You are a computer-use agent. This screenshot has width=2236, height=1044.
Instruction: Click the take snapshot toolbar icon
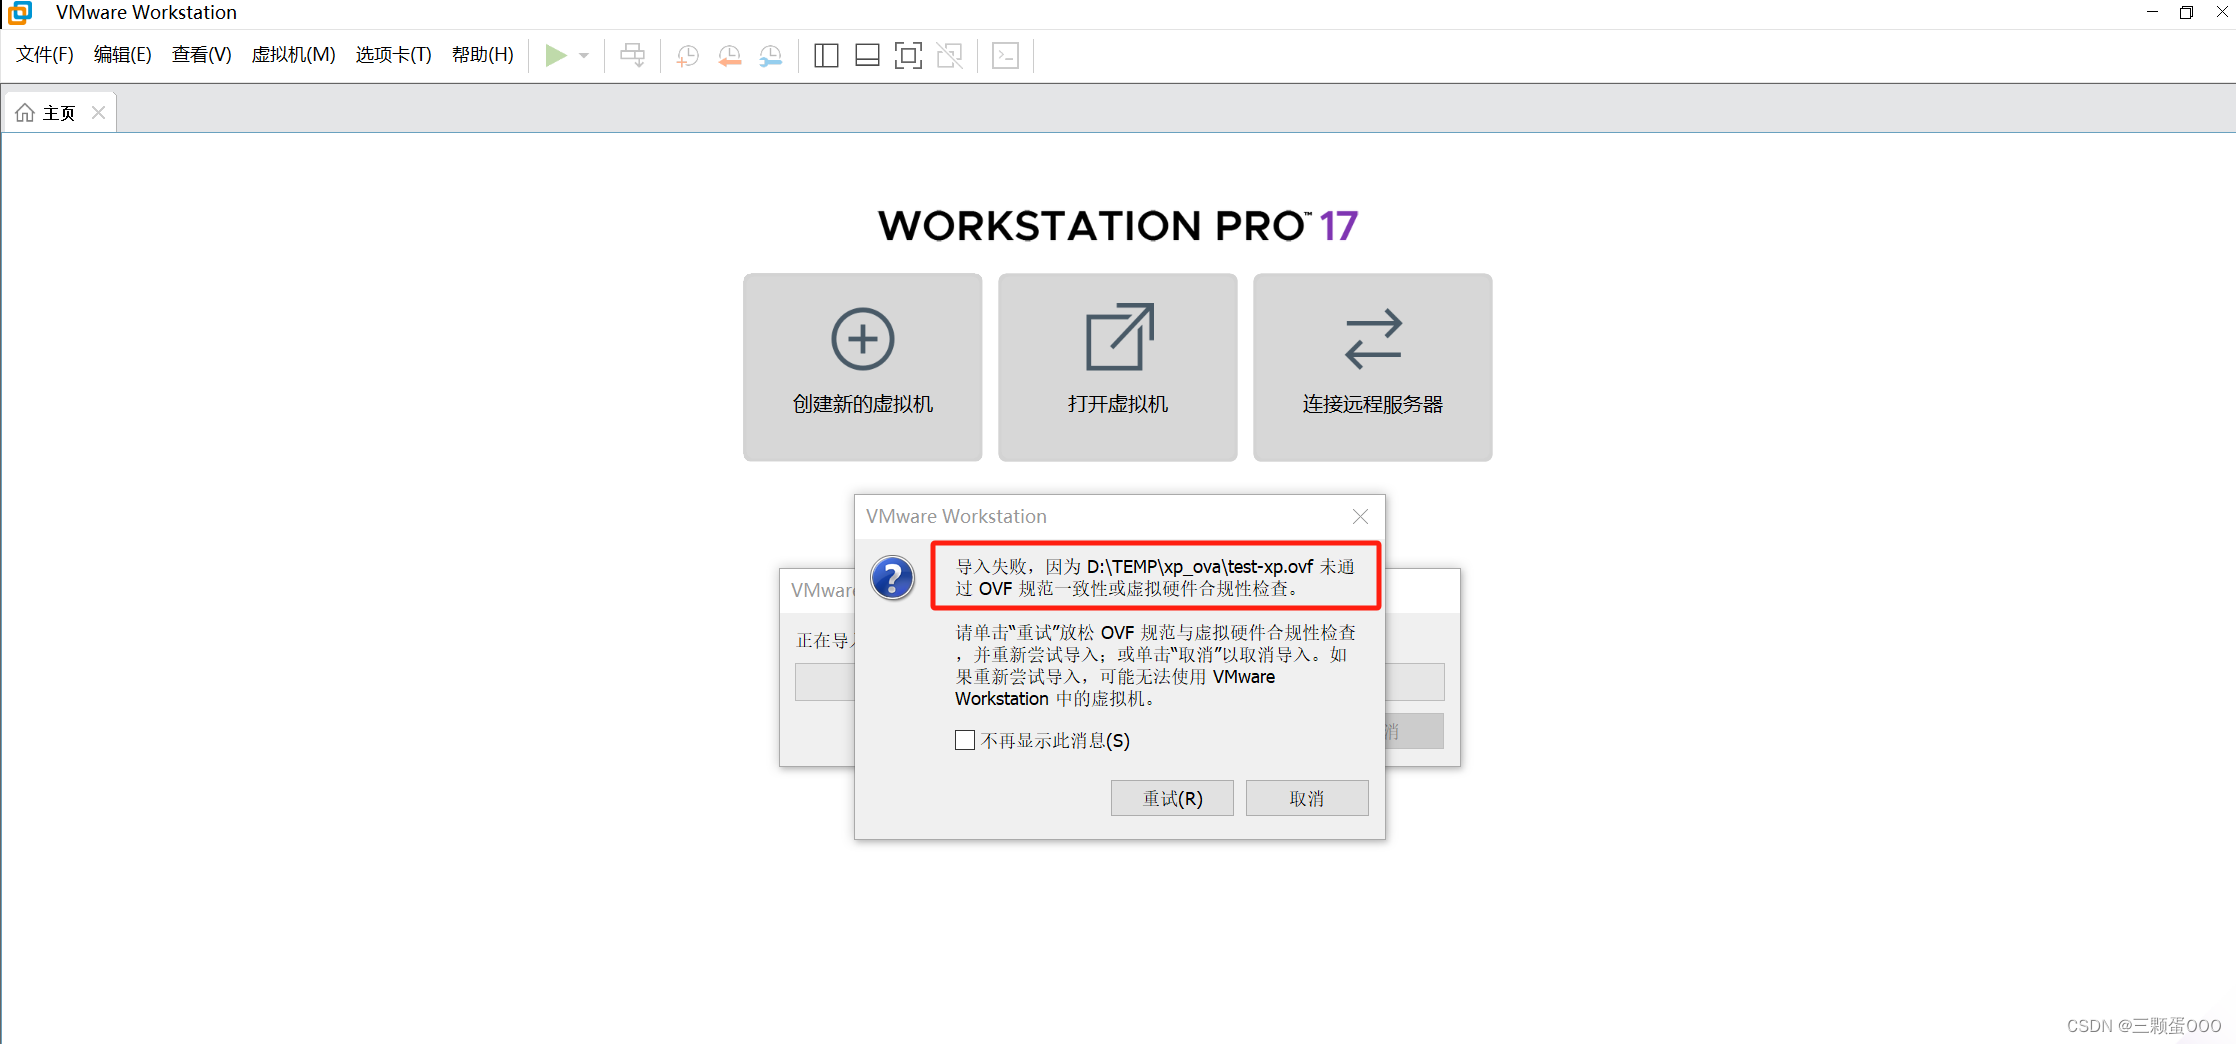(x=688, y=56)
